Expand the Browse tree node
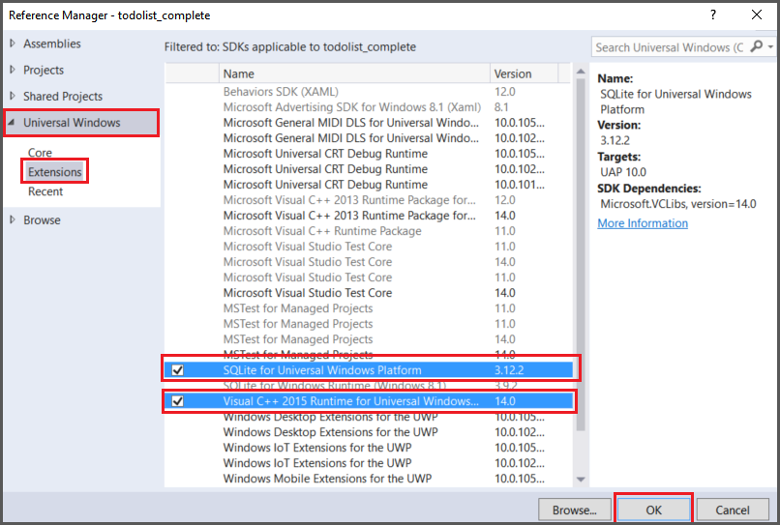The image size is (780, 525). 12,219
